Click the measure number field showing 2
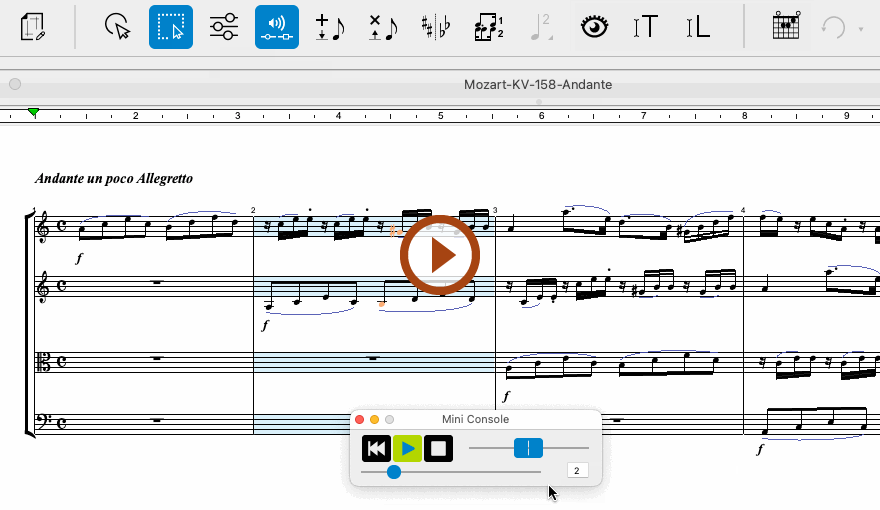Viewport: 880px width, 510px height. pyautogui.click(x=577, y=471)
